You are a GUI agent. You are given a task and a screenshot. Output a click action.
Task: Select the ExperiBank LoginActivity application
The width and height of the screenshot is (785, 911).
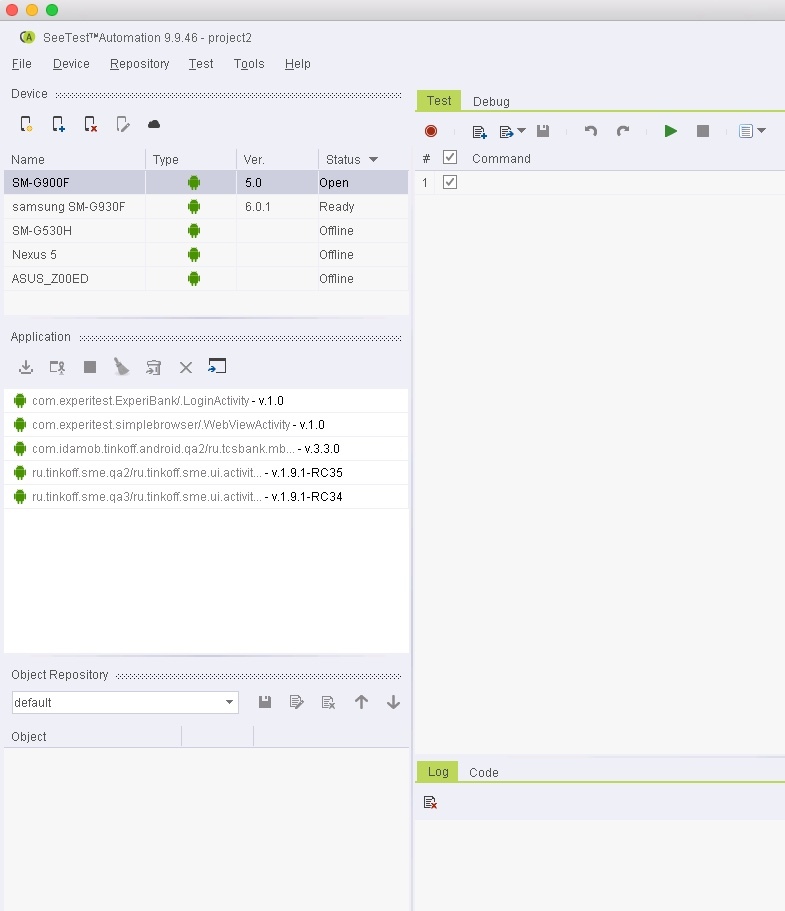click(x=206, y=401)
